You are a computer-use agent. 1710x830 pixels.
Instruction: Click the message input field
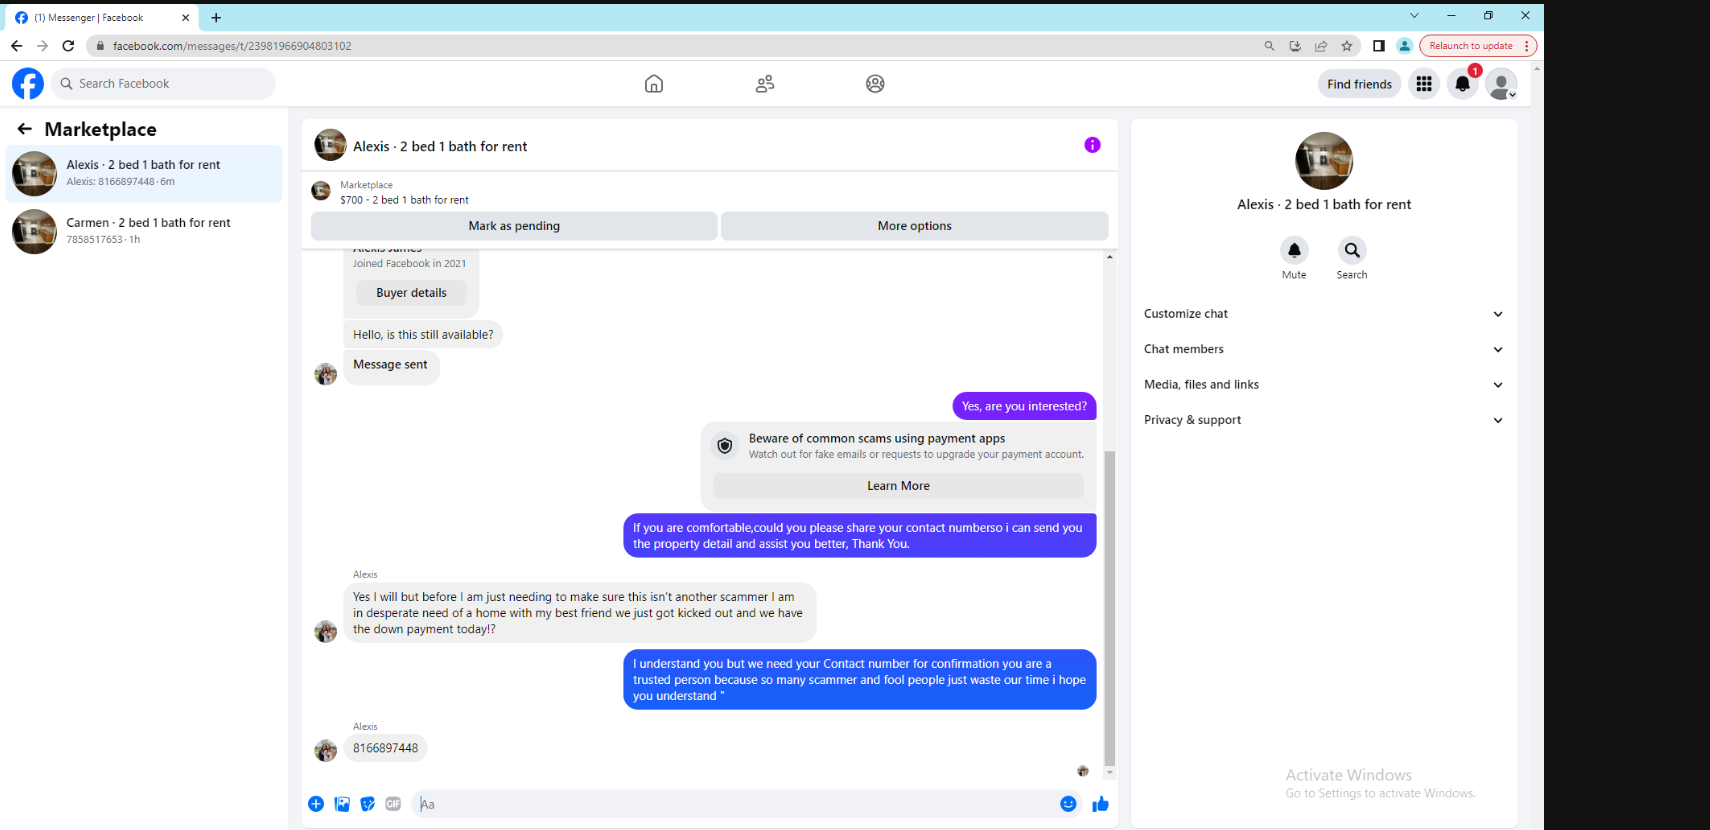tap(734, 804)
